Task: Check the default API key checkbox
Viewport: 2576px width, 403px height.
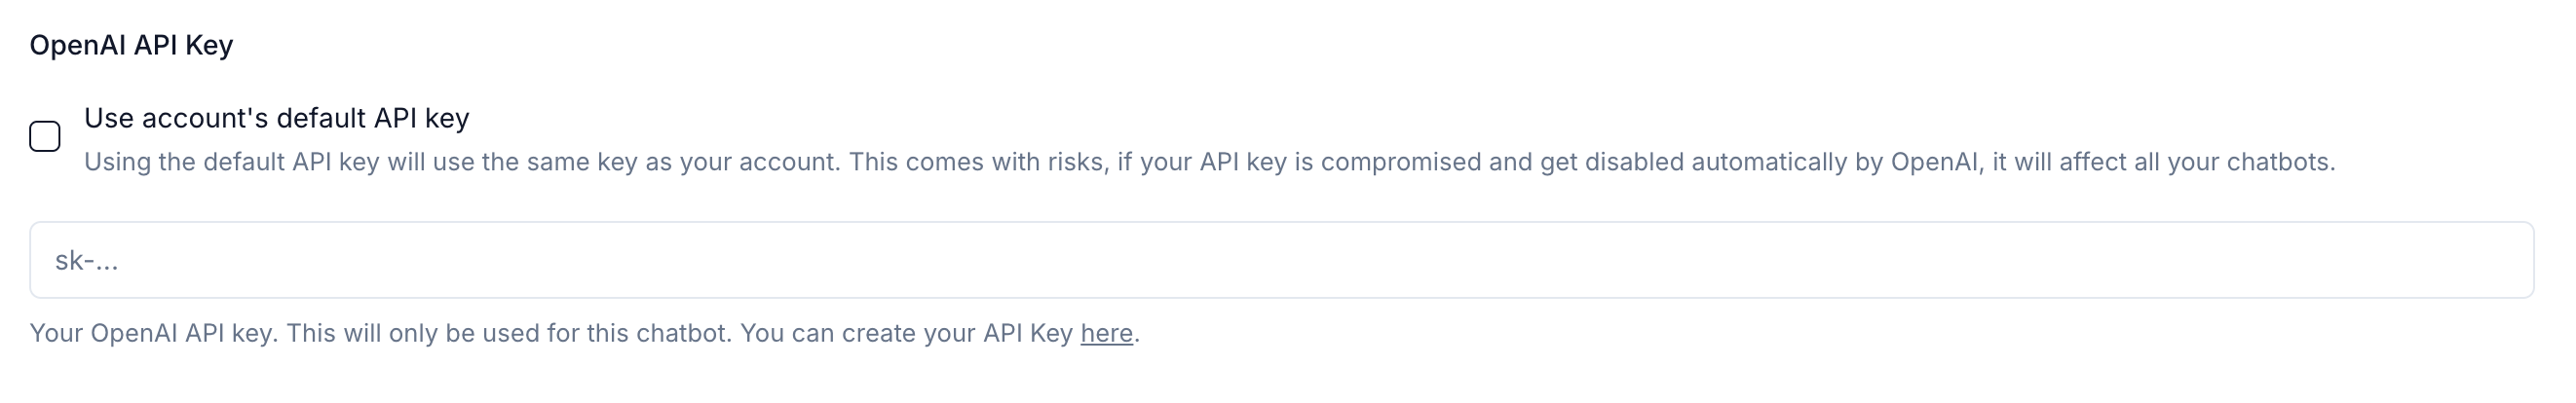Action: 45,136
